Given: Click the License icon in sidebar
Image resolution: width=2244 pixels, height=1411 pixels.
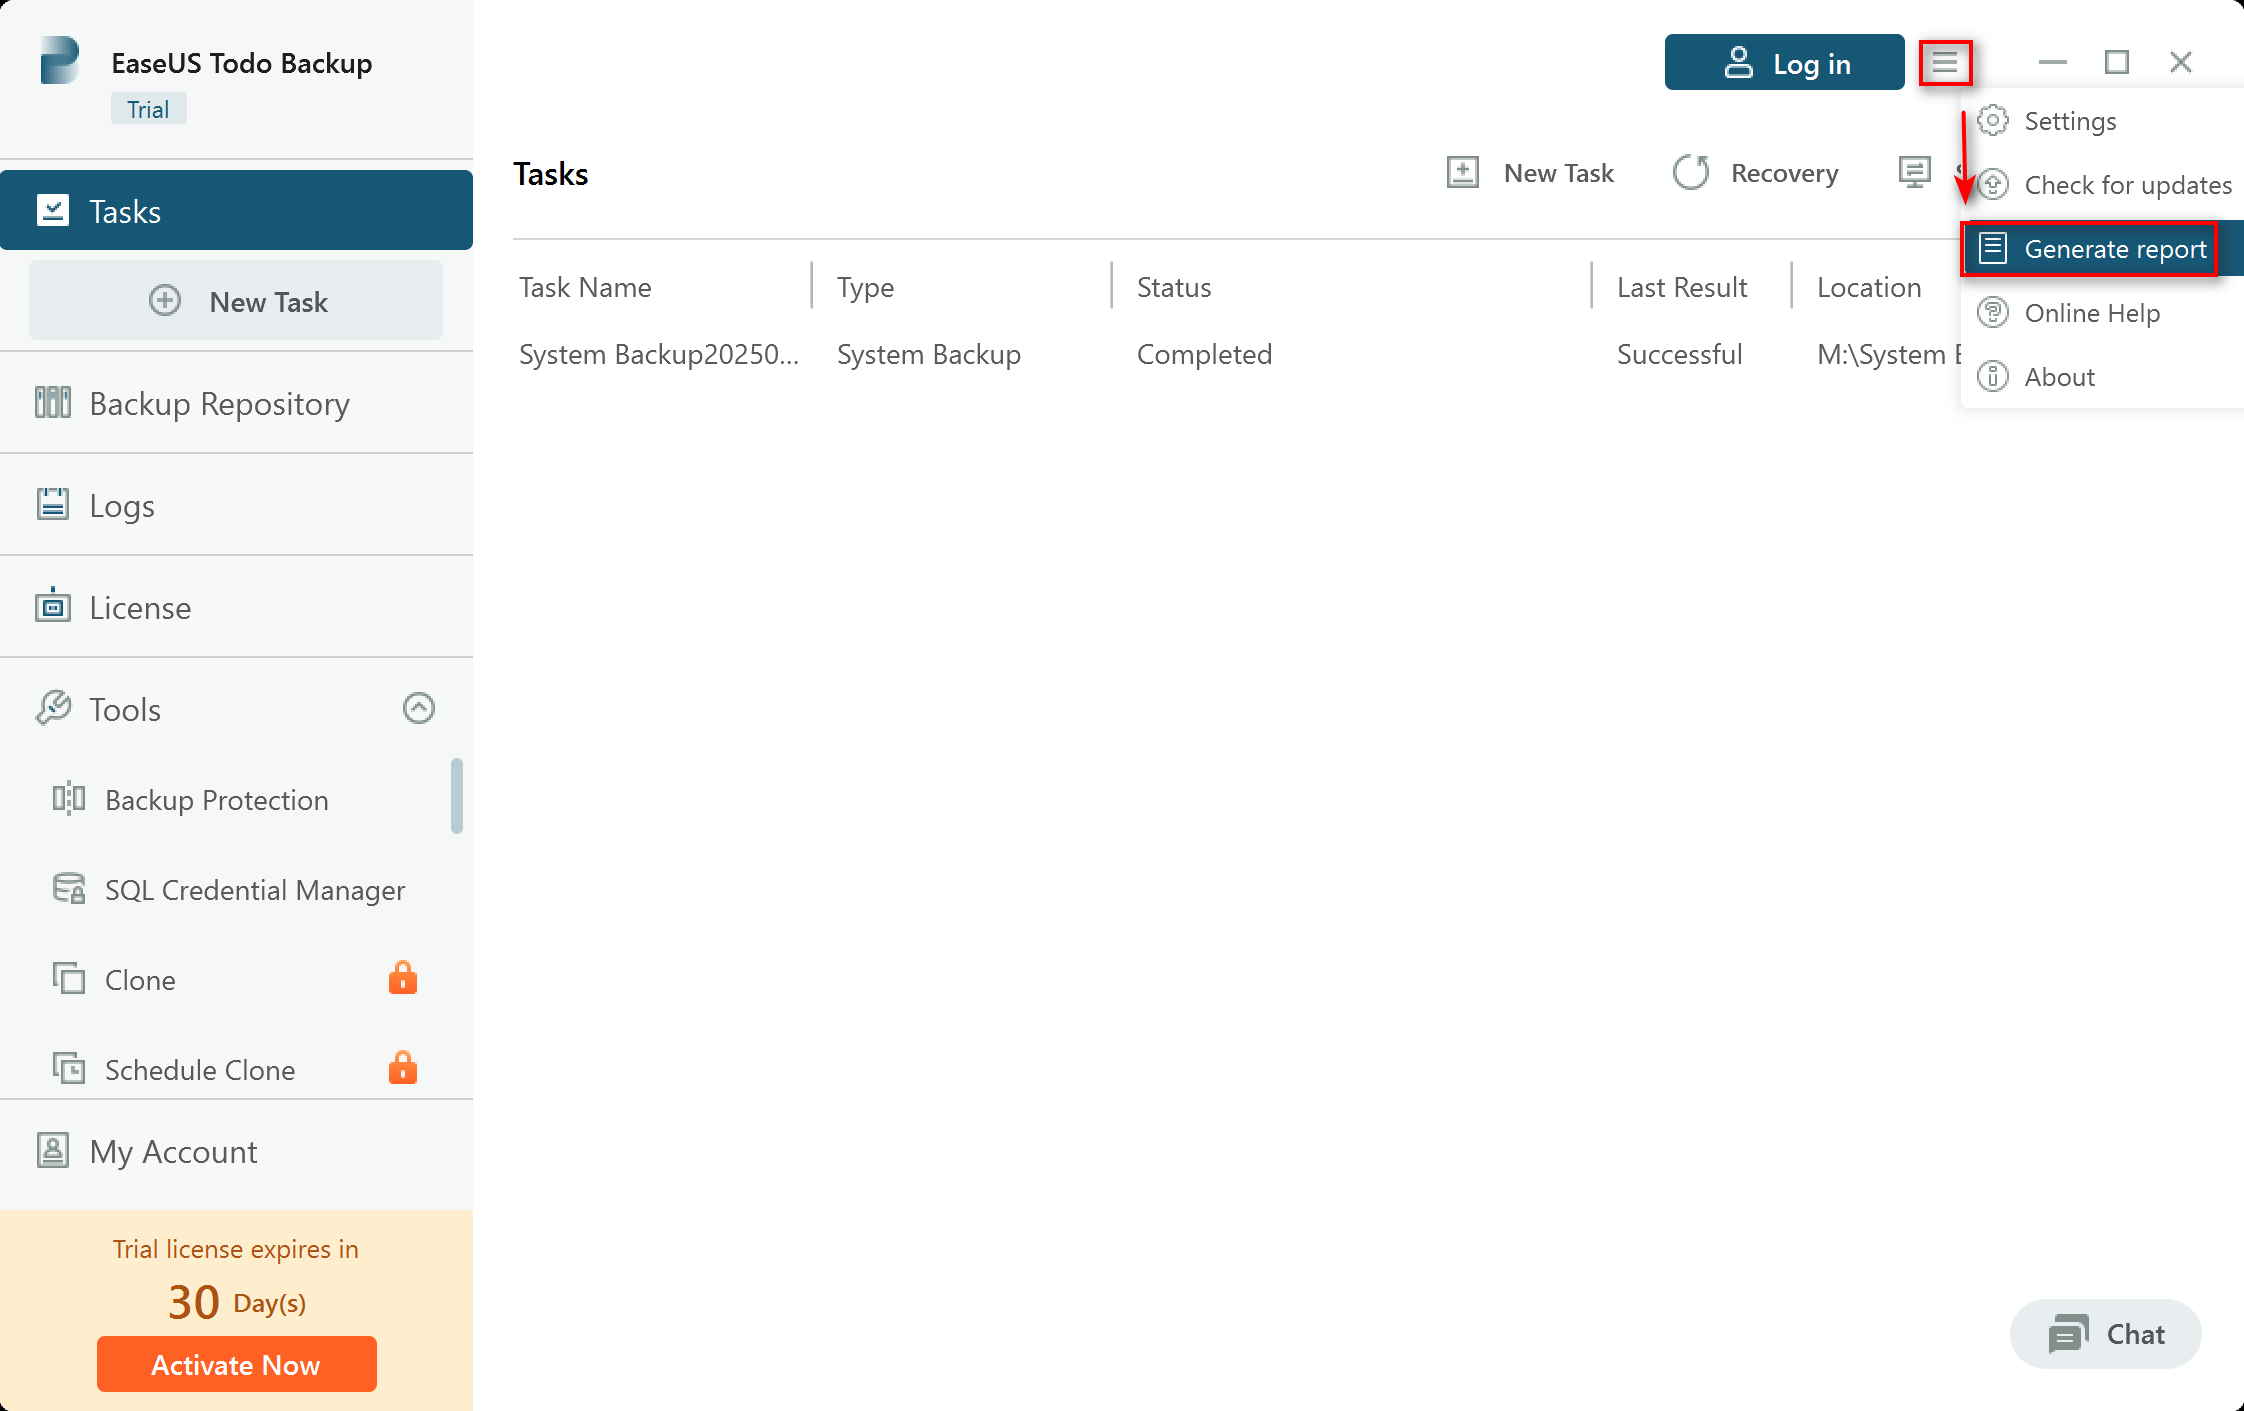Looking at the screenshot, I should (53, 606).
